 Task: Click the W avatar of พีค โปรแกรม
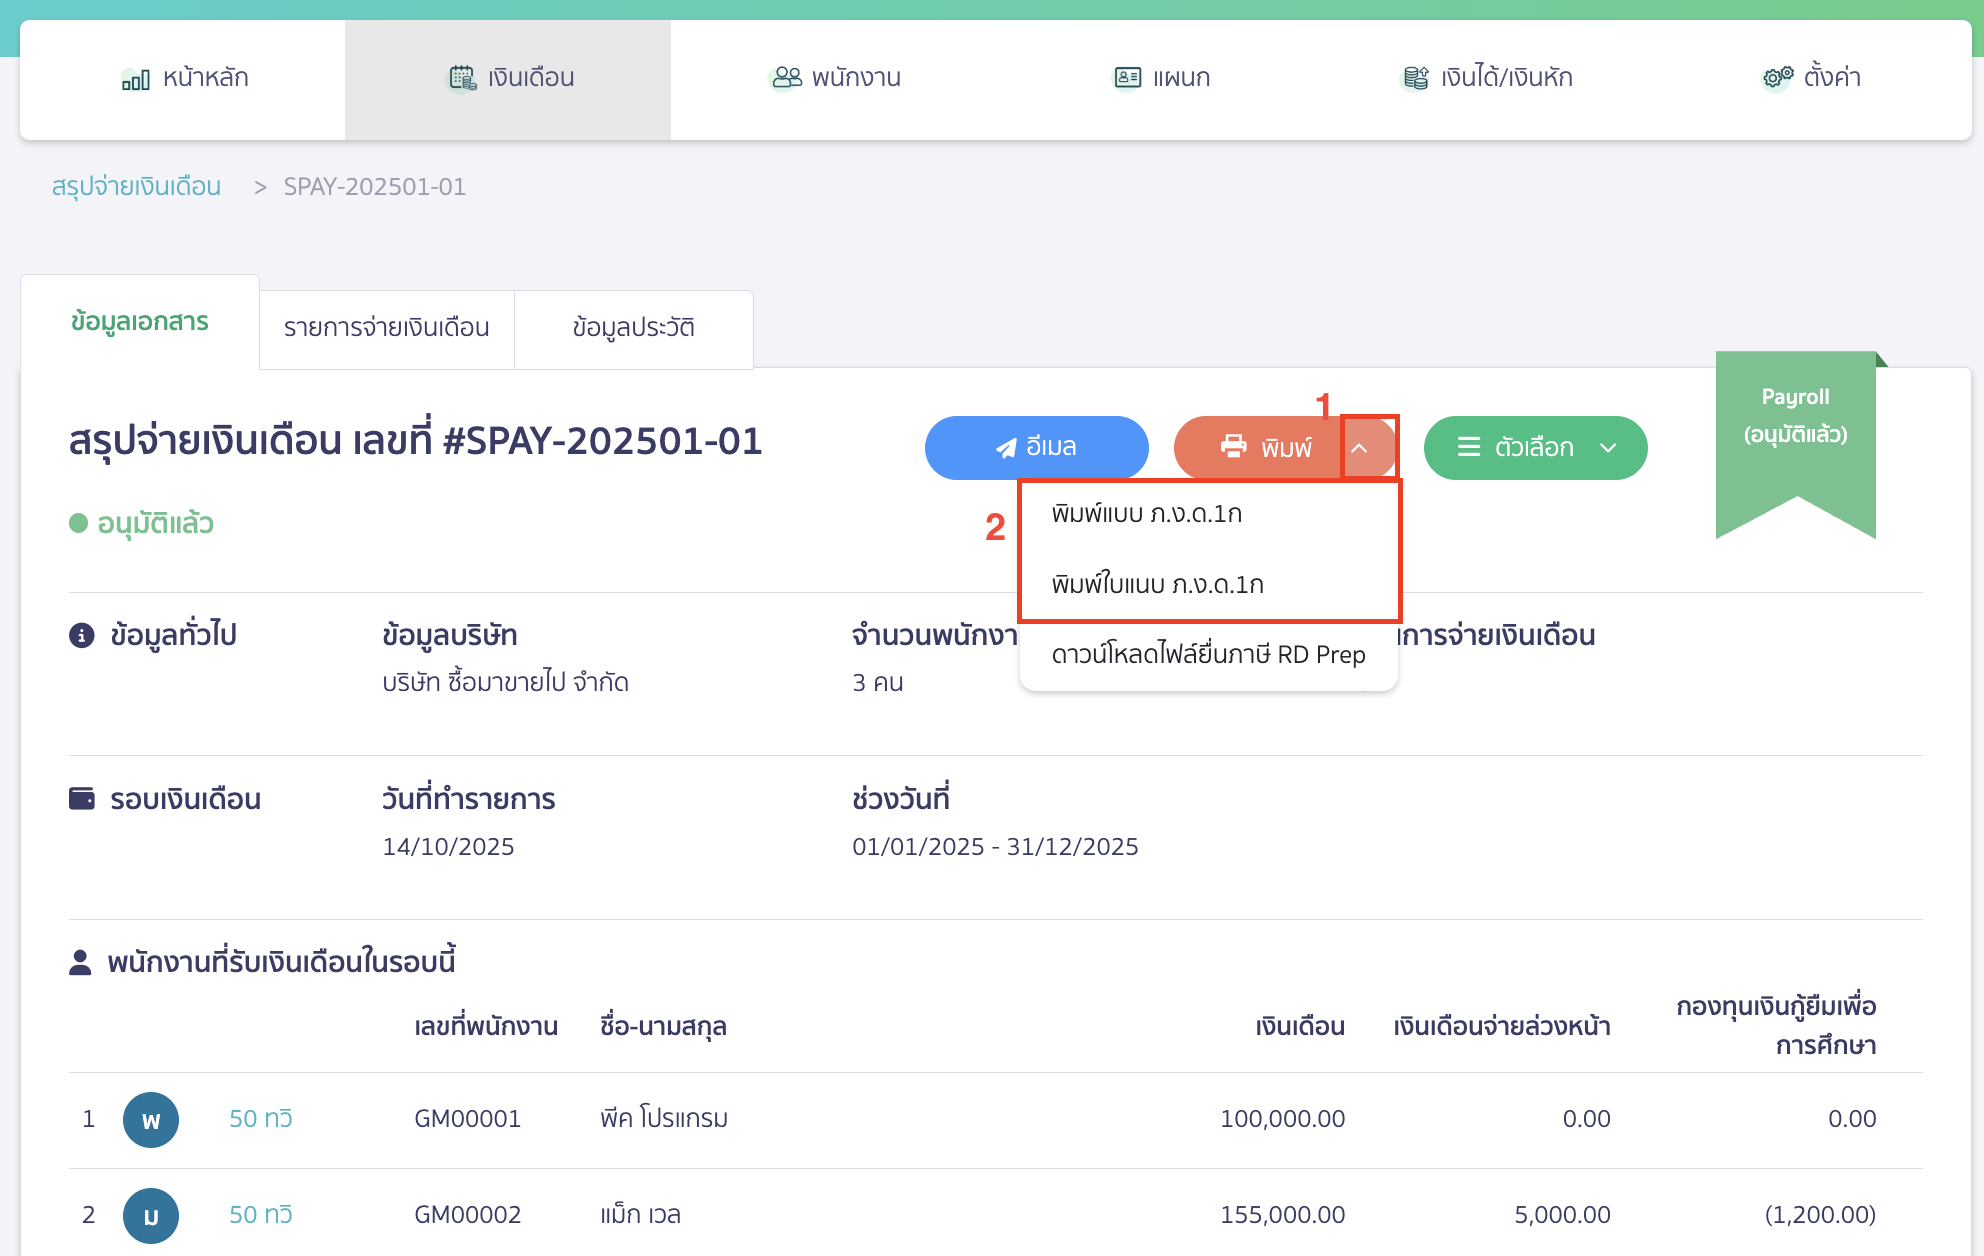click(151, 1120)
